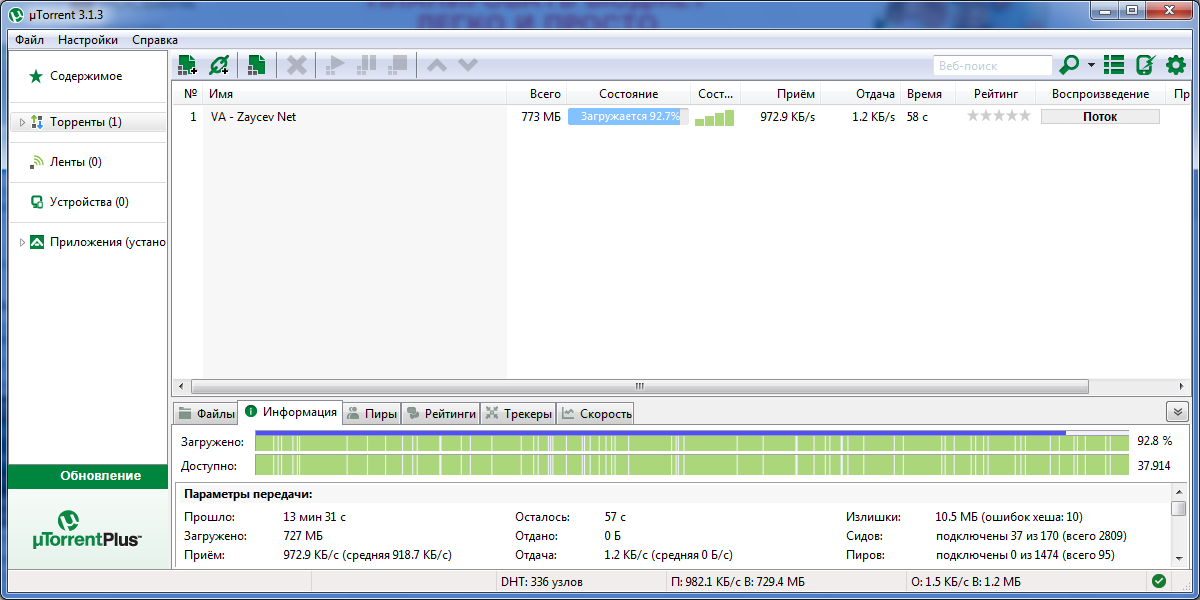1200x600 pixels.
Task: Select Содержимое in the sidebar
Action: coord(86,76)
